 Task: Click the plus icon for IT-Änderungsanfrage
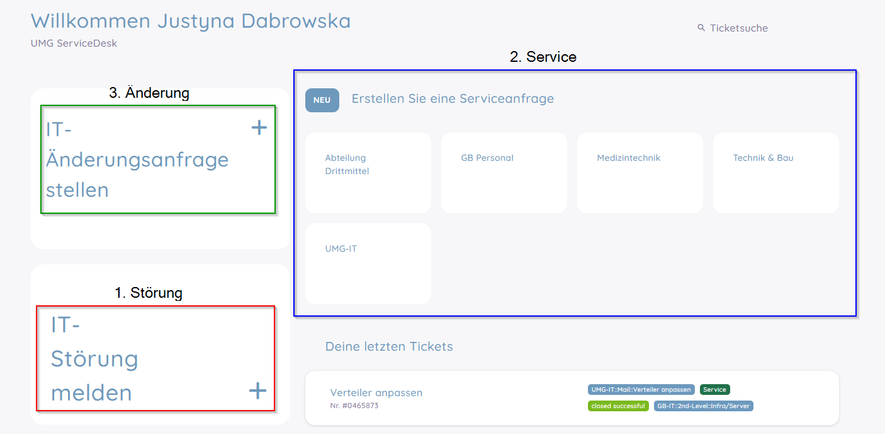coord(258,128)
